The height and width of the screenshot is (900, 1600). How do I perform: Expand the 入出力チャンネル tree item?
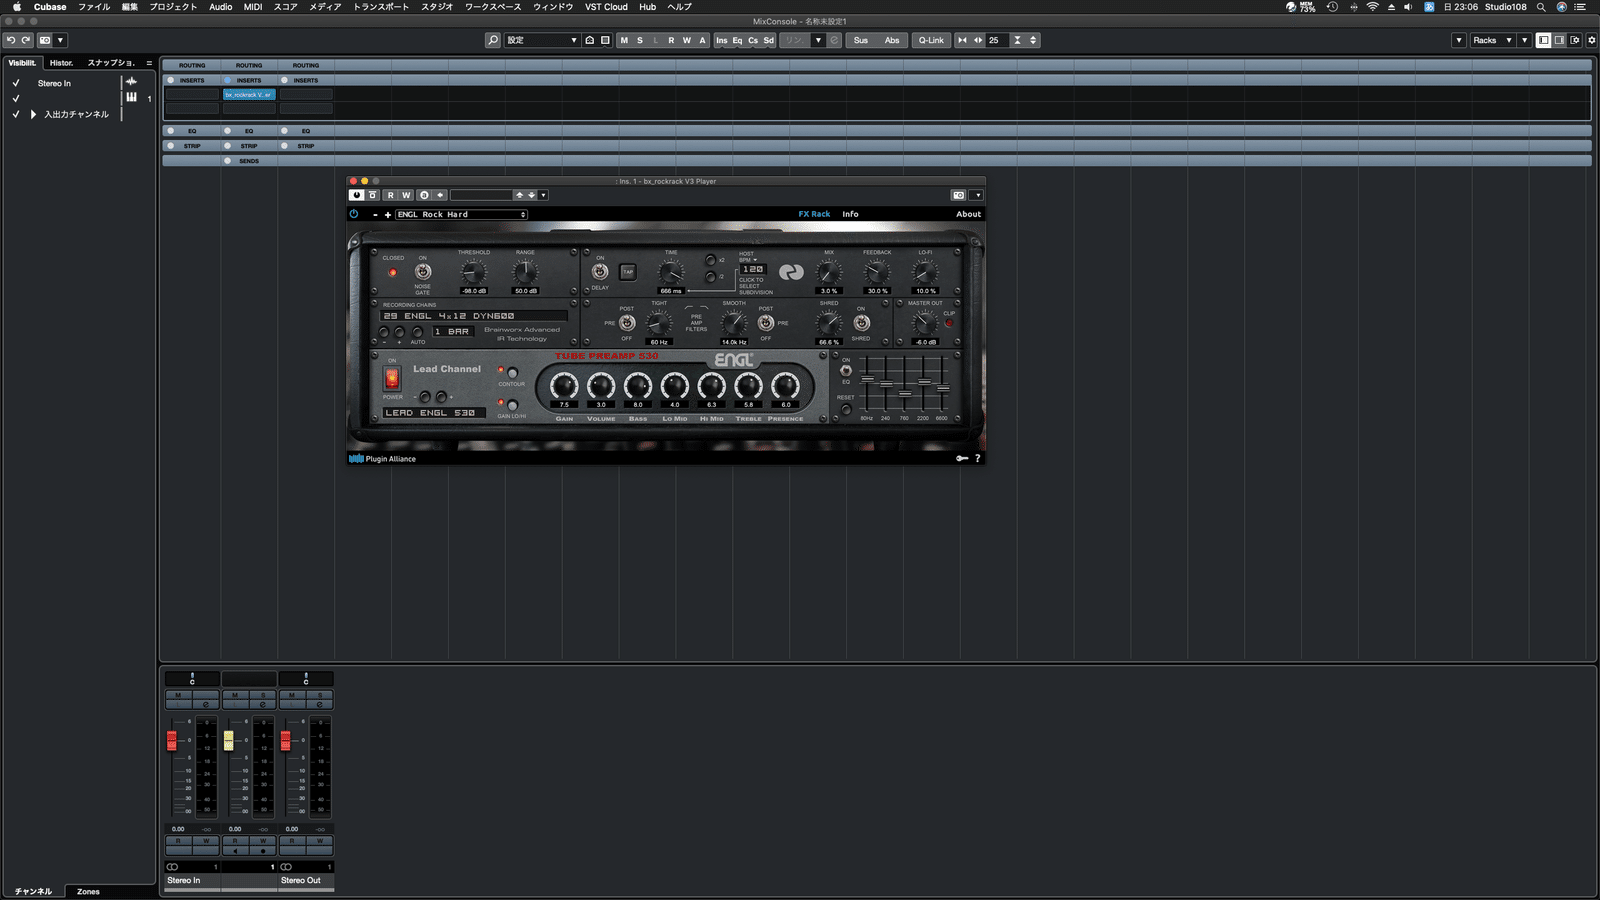click(33, 114)
